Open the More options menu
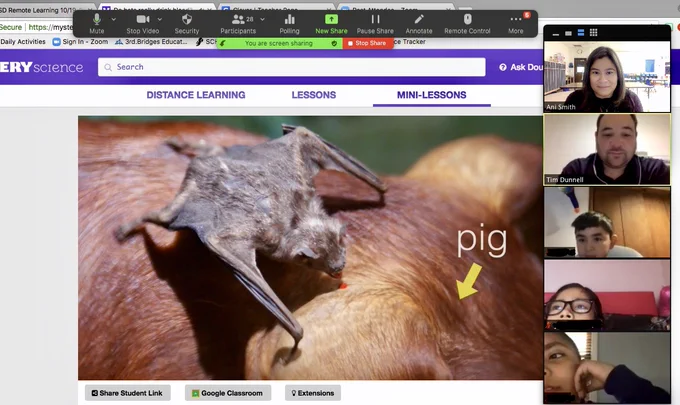This screenshot has width=680, height=405. click(516, 23)
